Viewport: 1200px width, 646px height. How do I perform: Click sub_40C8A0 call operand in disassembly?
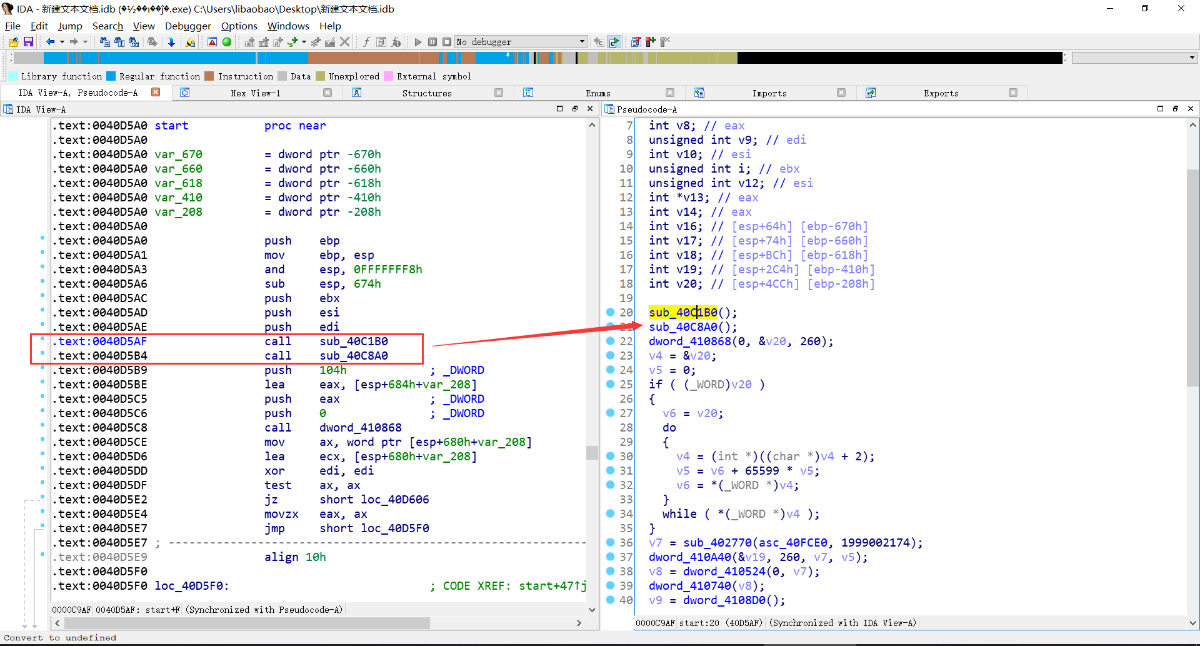point(354,356)
